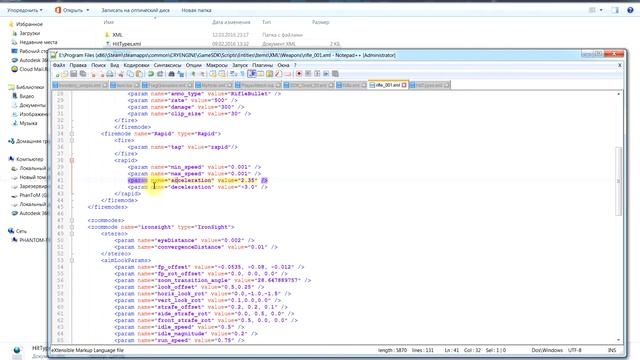Open the Файл menu

pyautogui.click(x=59, y=65)
